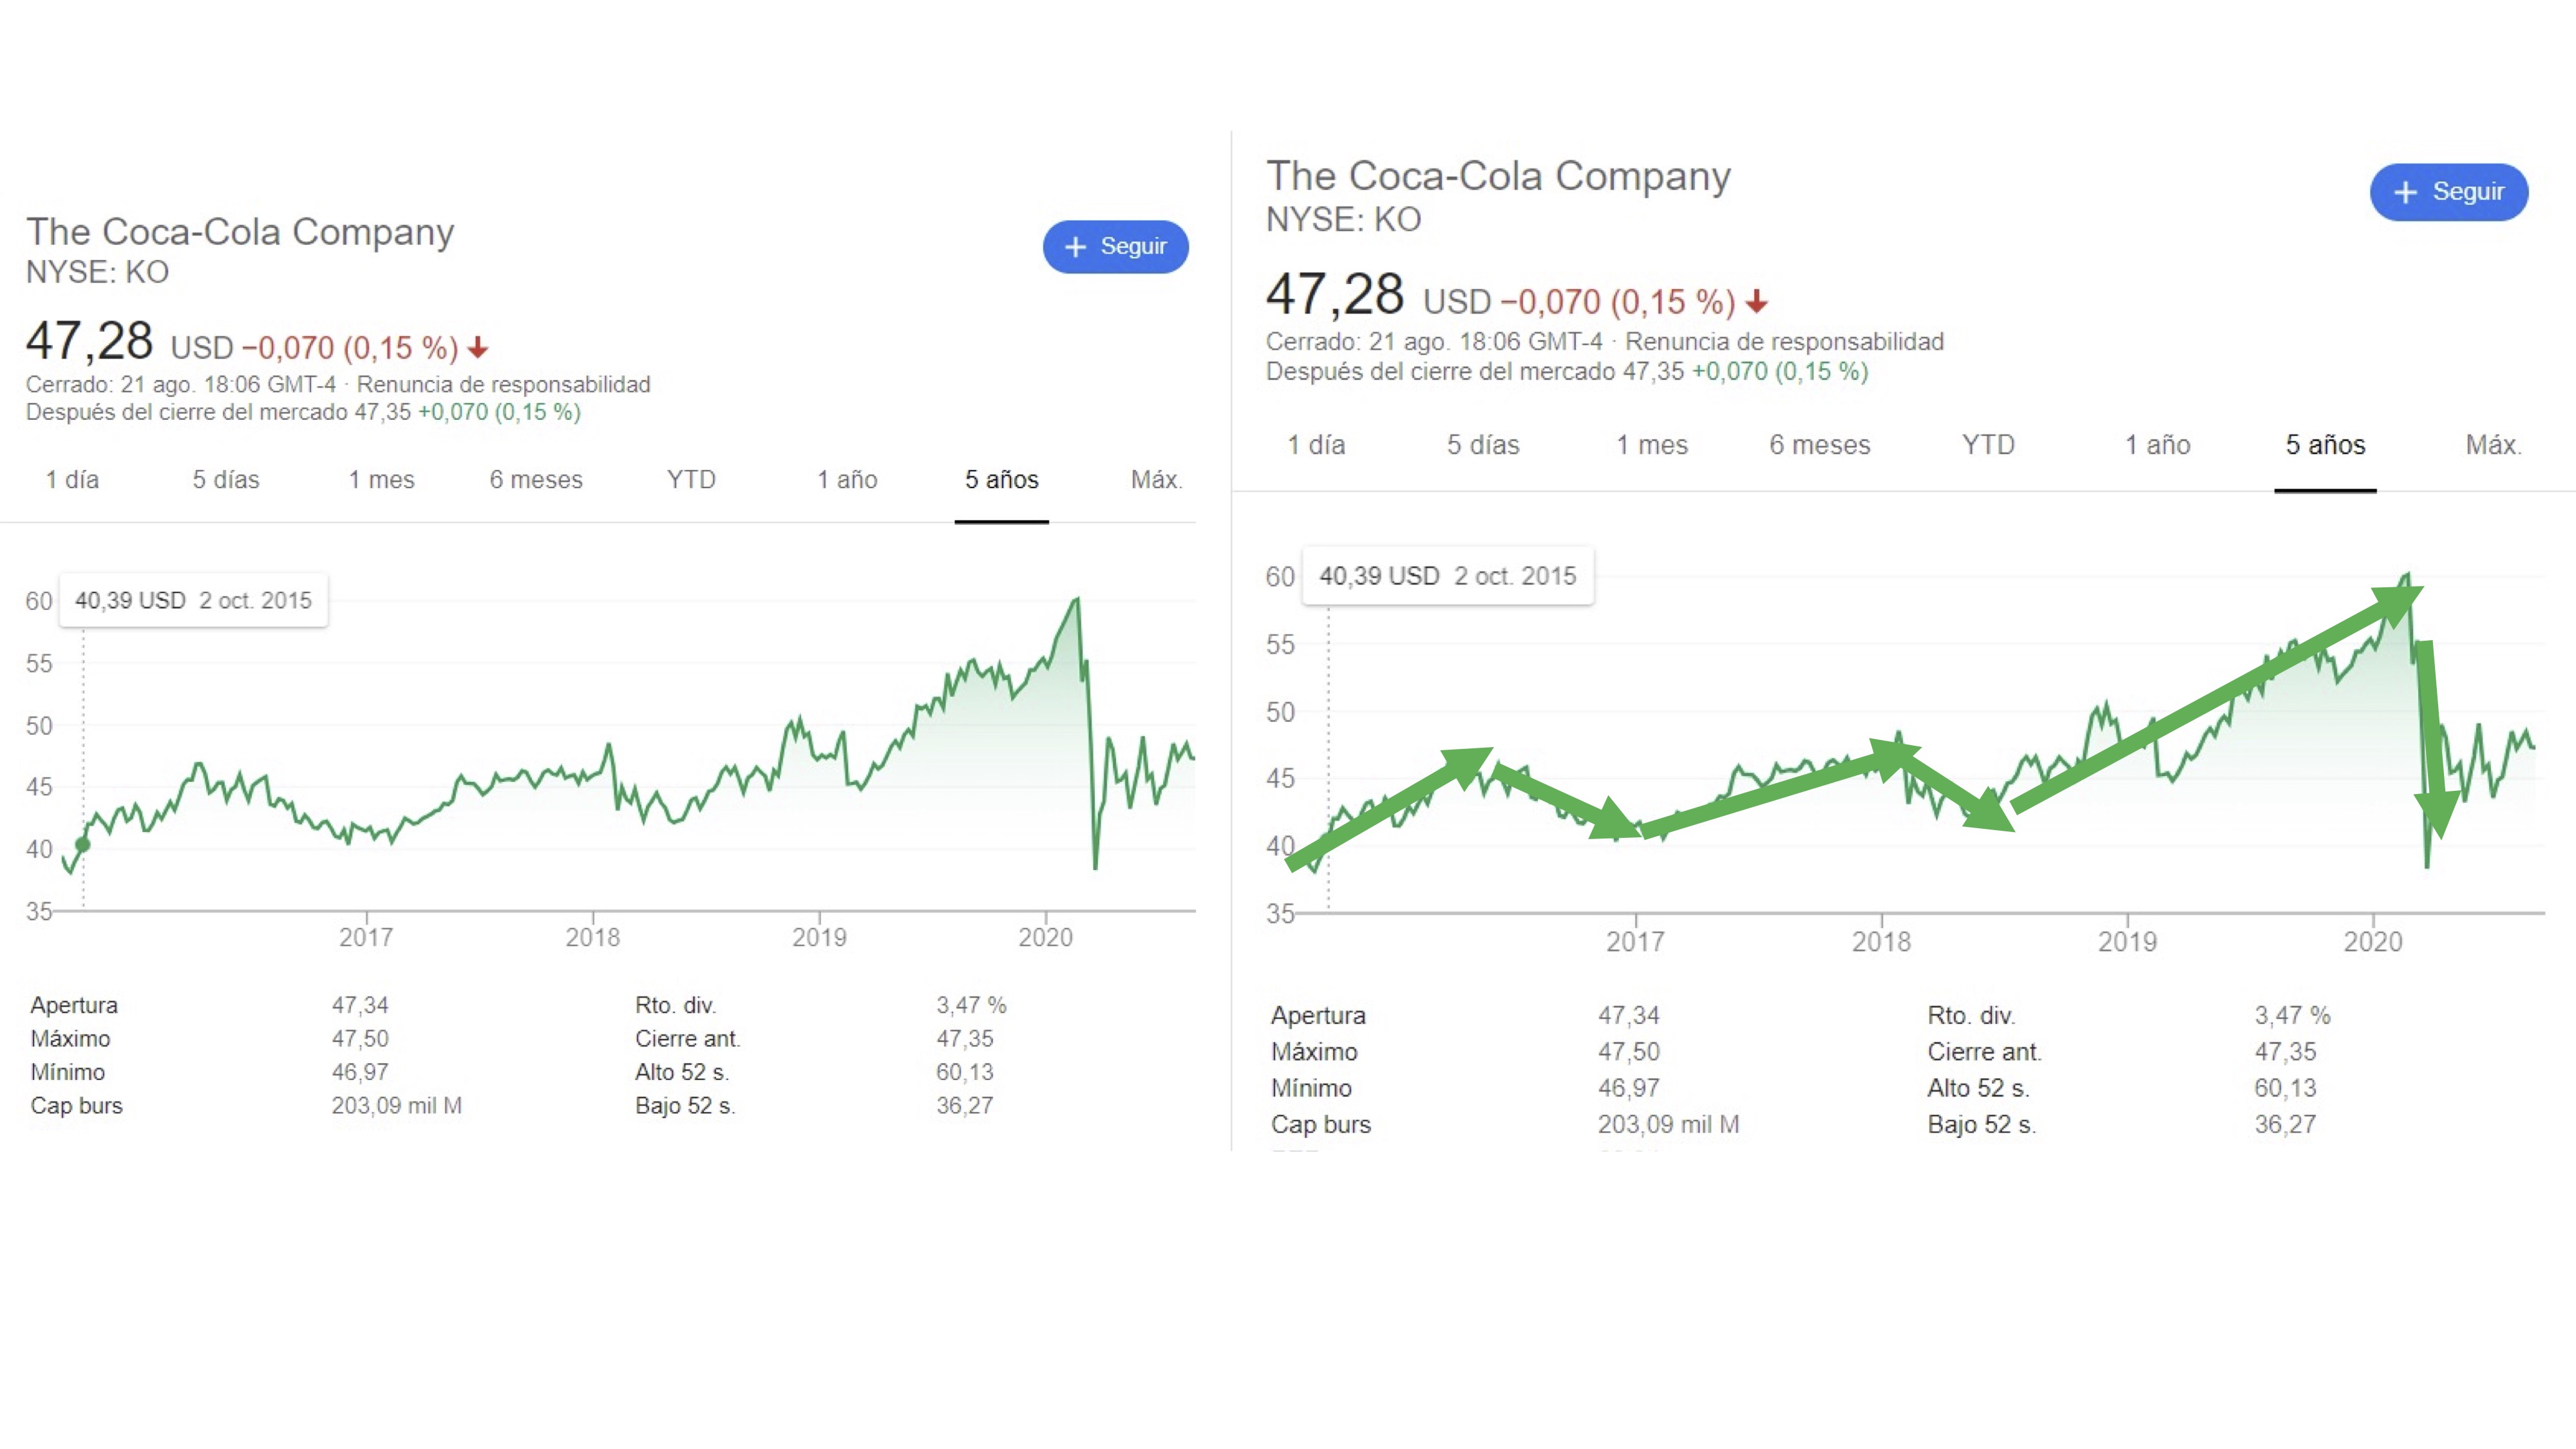The width and height of the screenshot is (2576, 1449).
Task: Select 'Máx.' tab in left chart
Action: [1156, 480]
